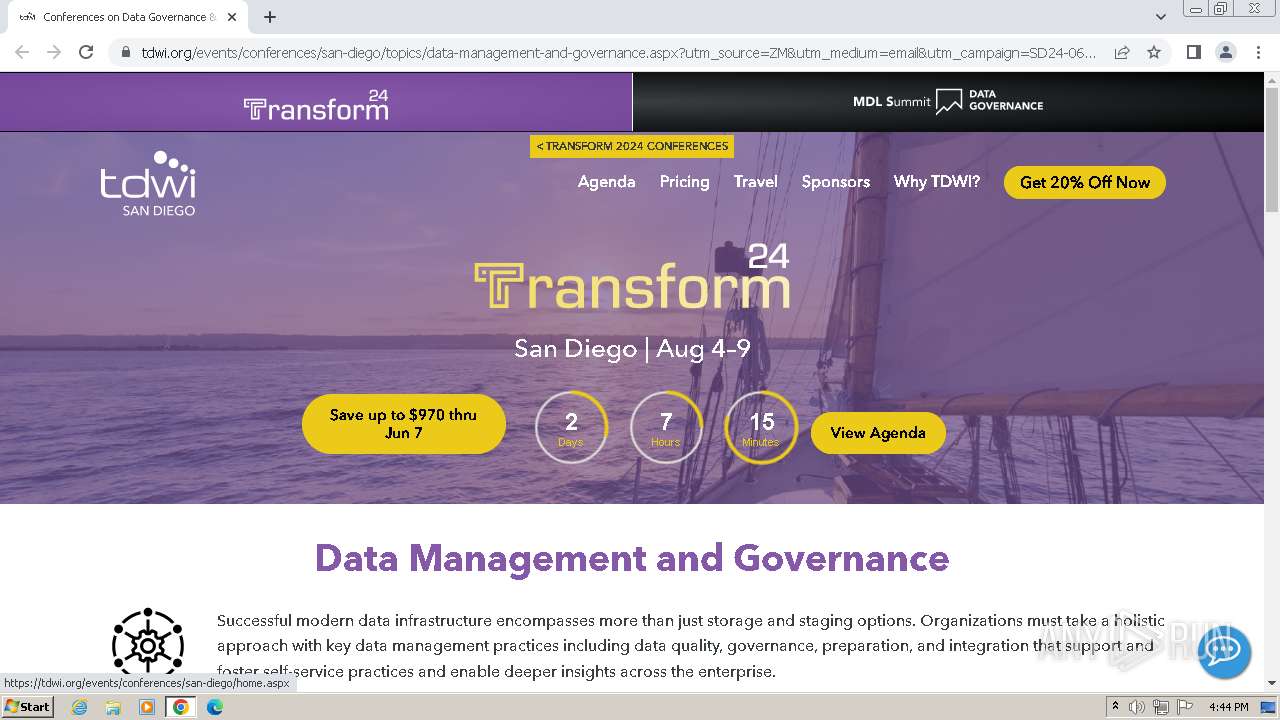Open the File Explorer taskbar icon
Viewport: 1280px width, 720px height.
tap(113, 707)
